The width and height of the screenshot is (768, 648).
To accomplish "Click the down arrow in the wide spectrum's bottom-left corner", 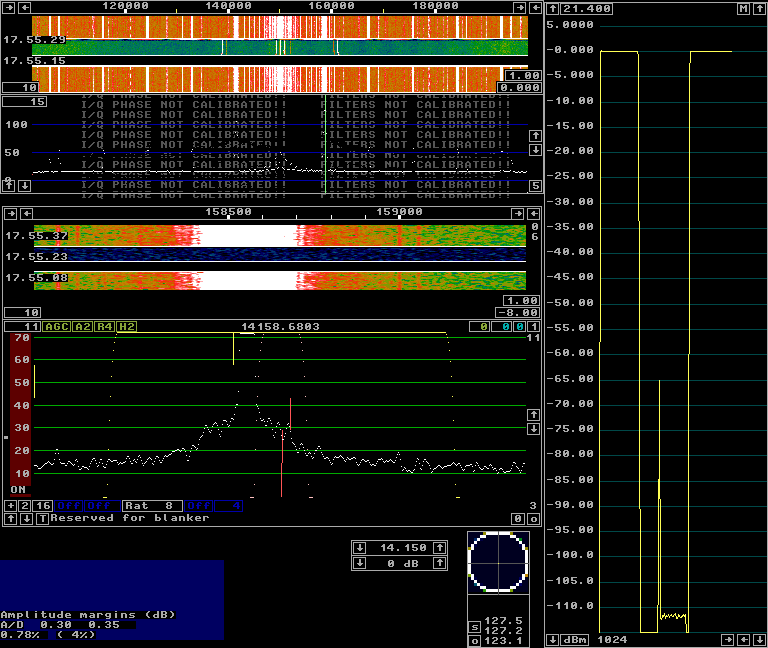I will pos(24,186).
